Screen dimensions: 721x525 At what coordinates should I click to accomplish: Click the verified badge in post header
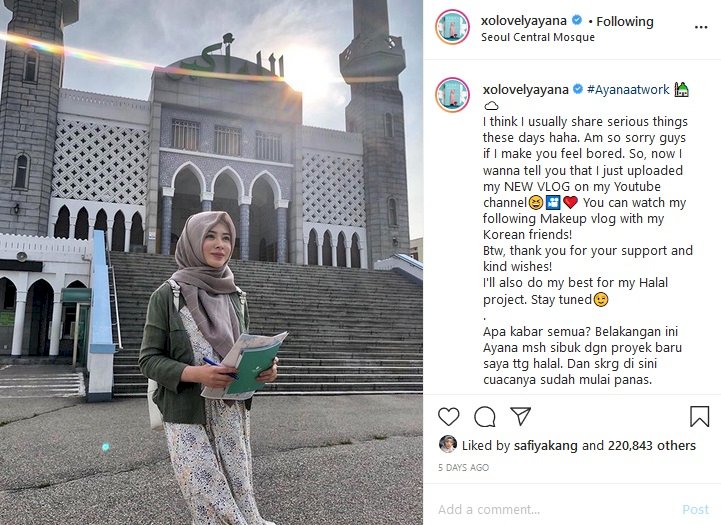point(577,21)
